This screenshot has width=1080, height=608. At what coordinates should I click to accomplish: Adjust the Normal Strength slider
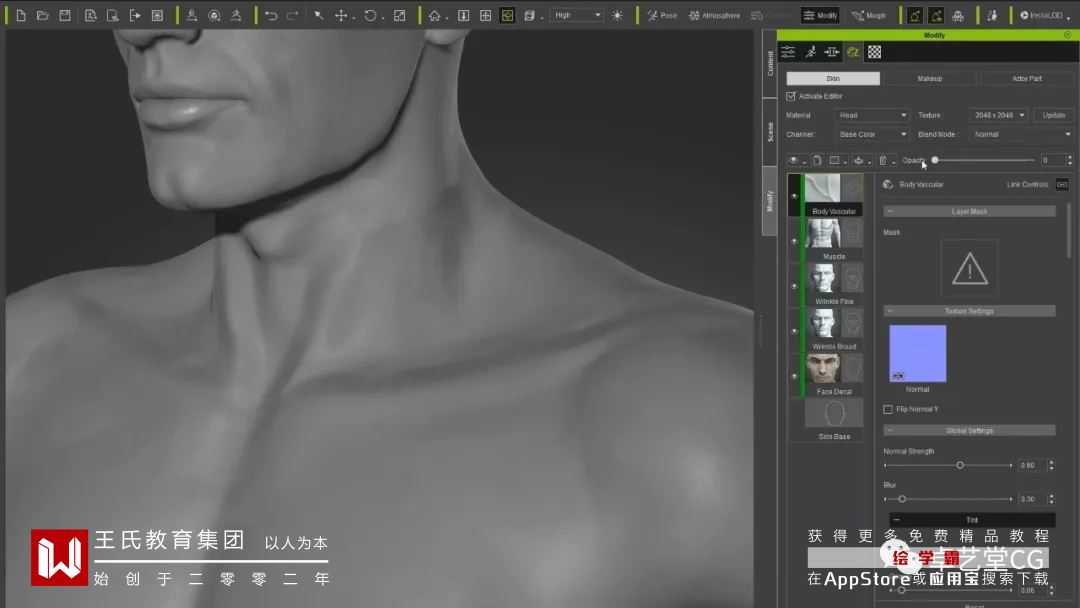[x=948, y=465]
